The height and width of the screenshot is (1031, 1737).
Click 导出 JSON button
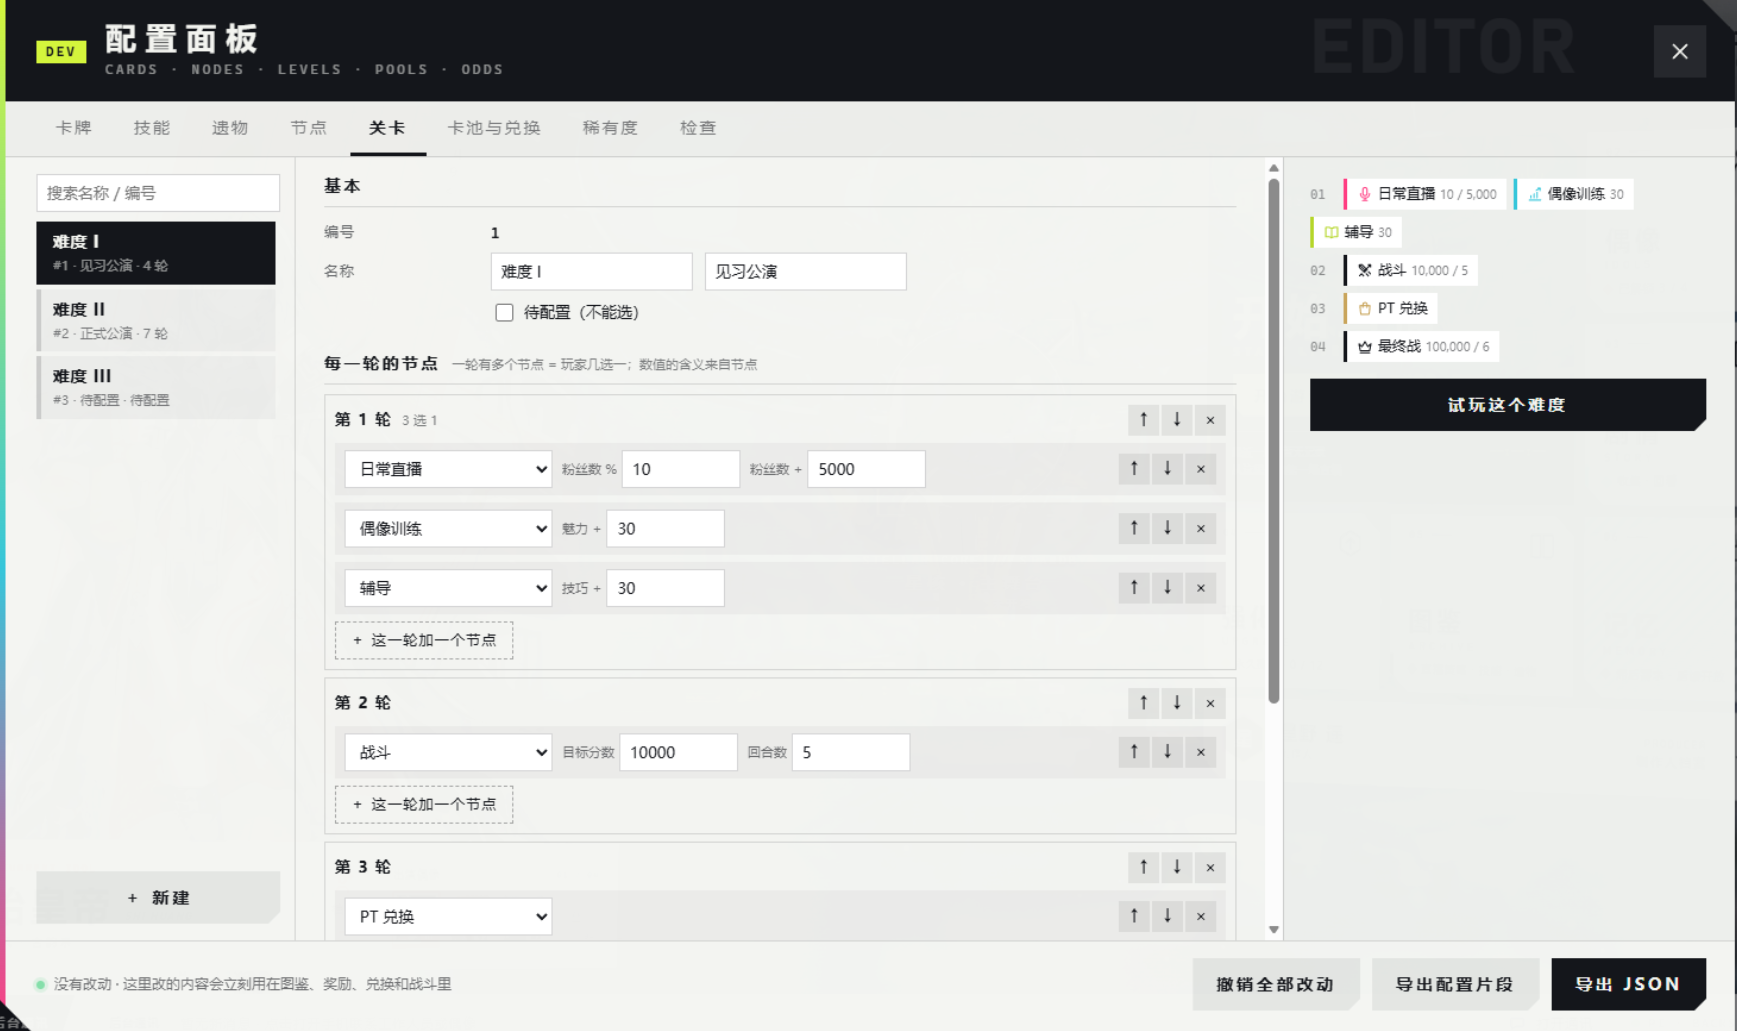click(x=1628, y=984)
